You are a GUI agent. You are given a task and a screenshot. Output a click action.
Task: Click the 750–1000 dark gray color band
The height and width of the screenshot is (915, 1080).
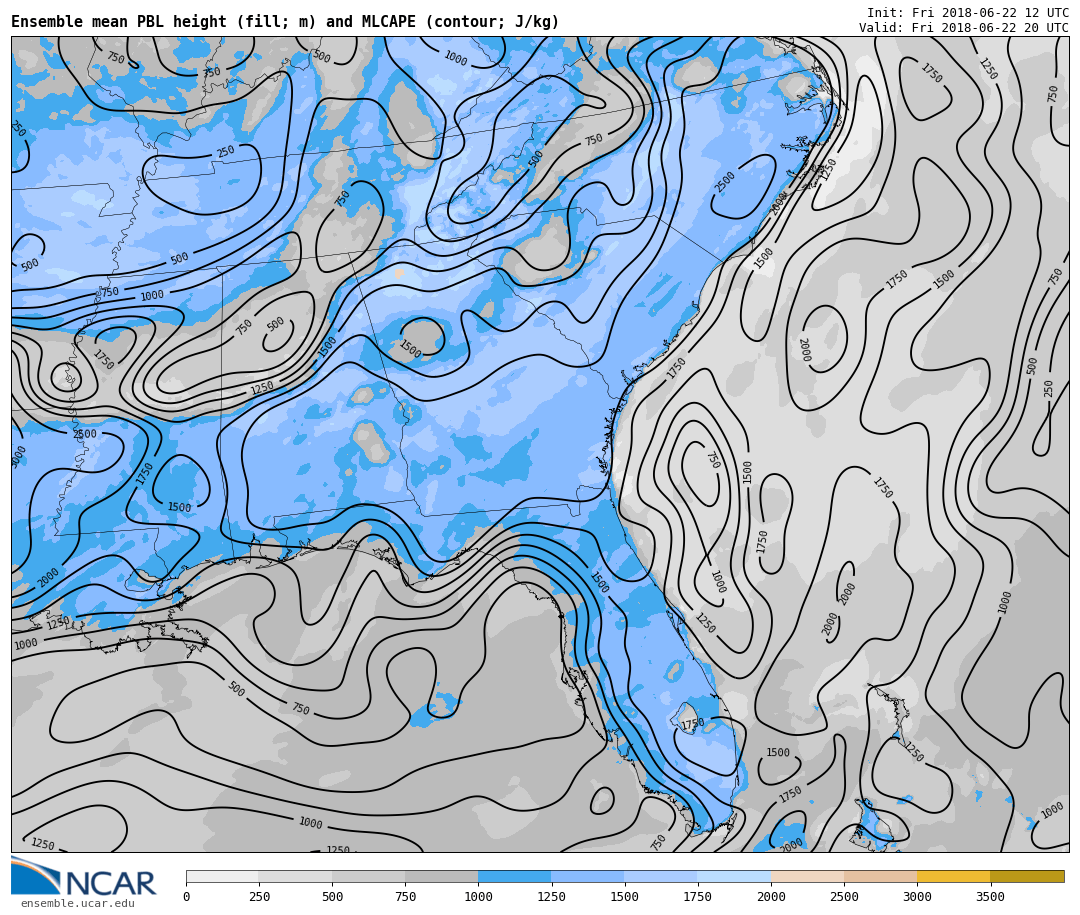click(x=442, y=876)
